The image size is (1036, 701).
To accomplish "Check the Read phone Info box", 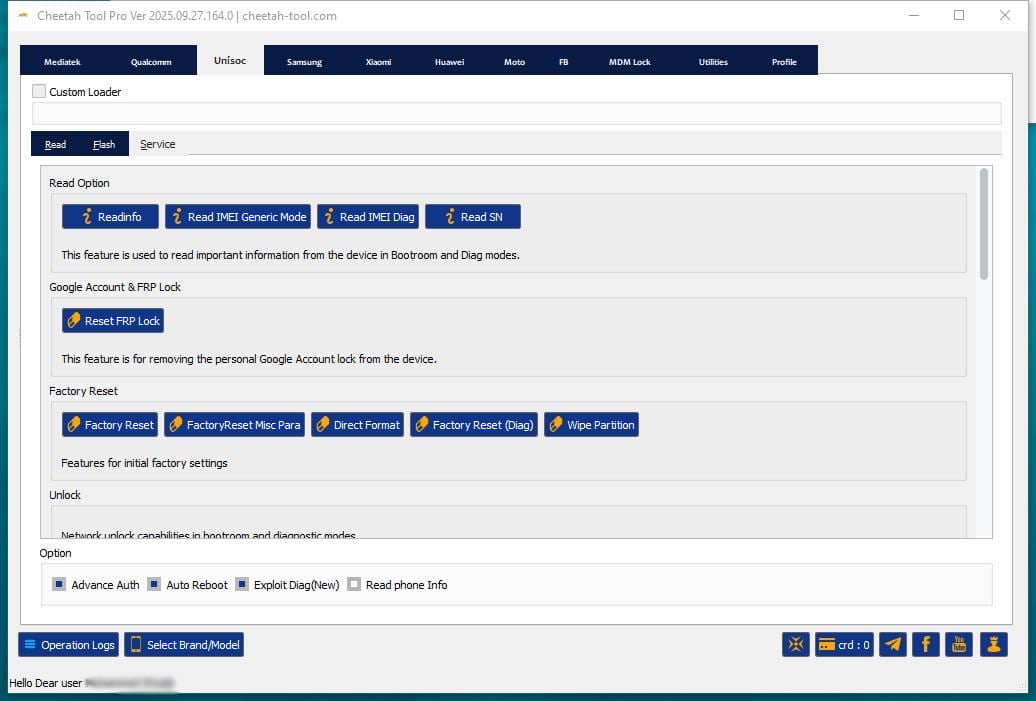I will [354, 585].
